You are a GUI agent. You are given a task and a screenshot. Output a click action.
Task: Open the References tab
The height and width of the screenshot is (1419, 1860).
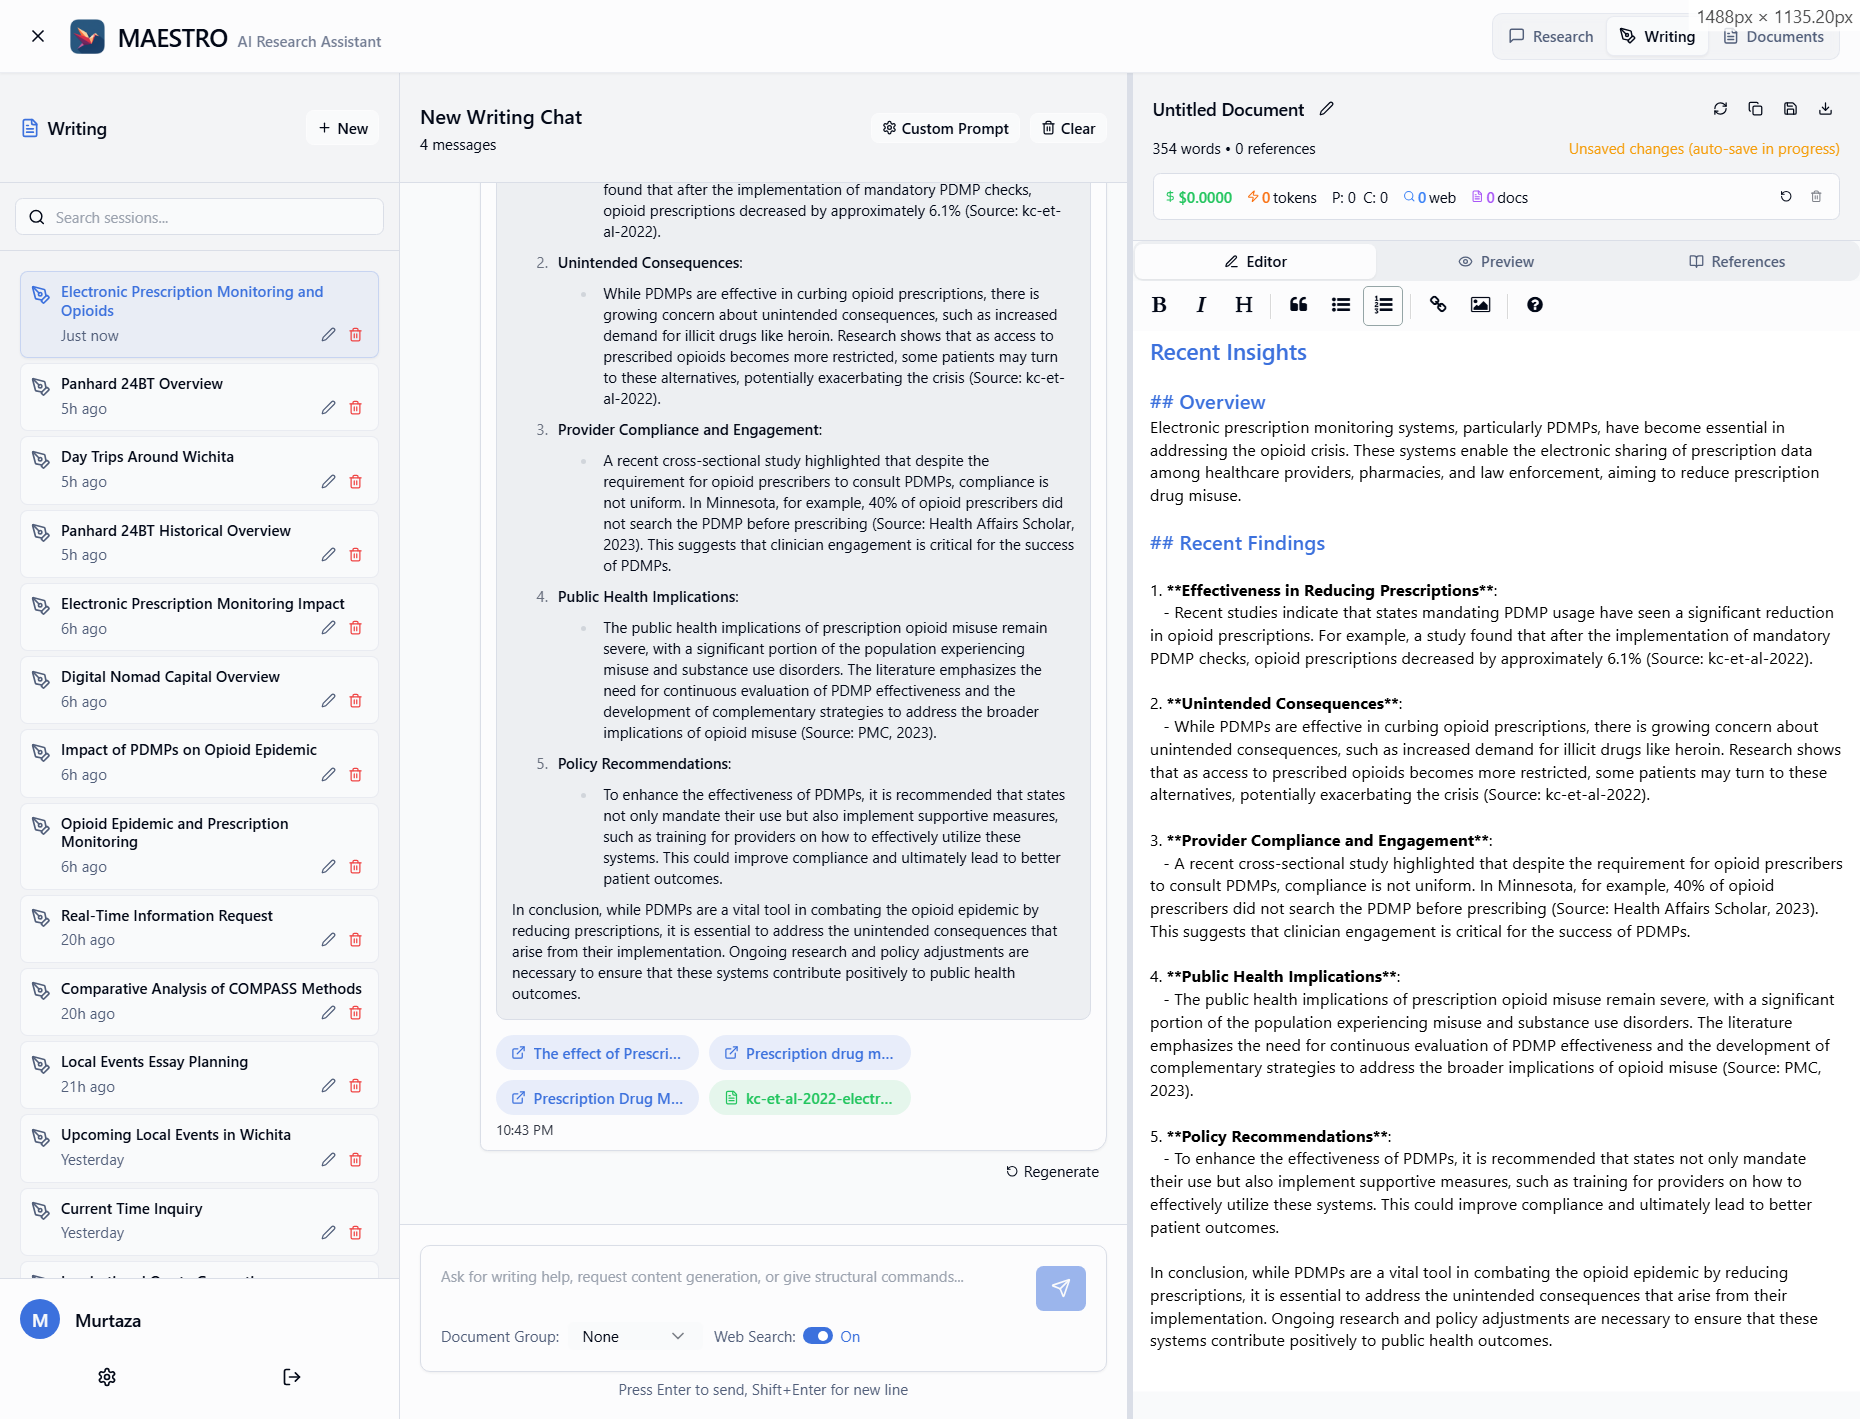(1737, 262)
